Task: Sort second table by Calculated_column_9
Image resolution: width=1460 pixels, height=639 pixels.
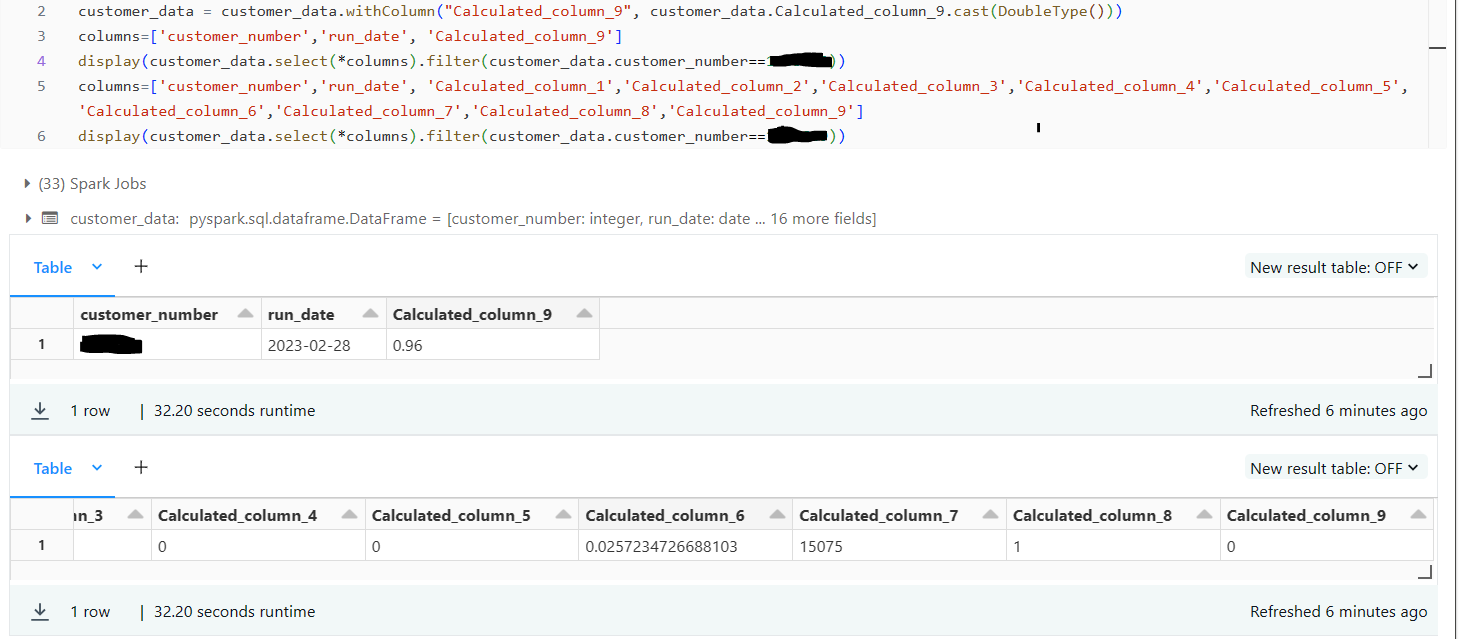Action: pyautogui.click(x=1418, y=515)
